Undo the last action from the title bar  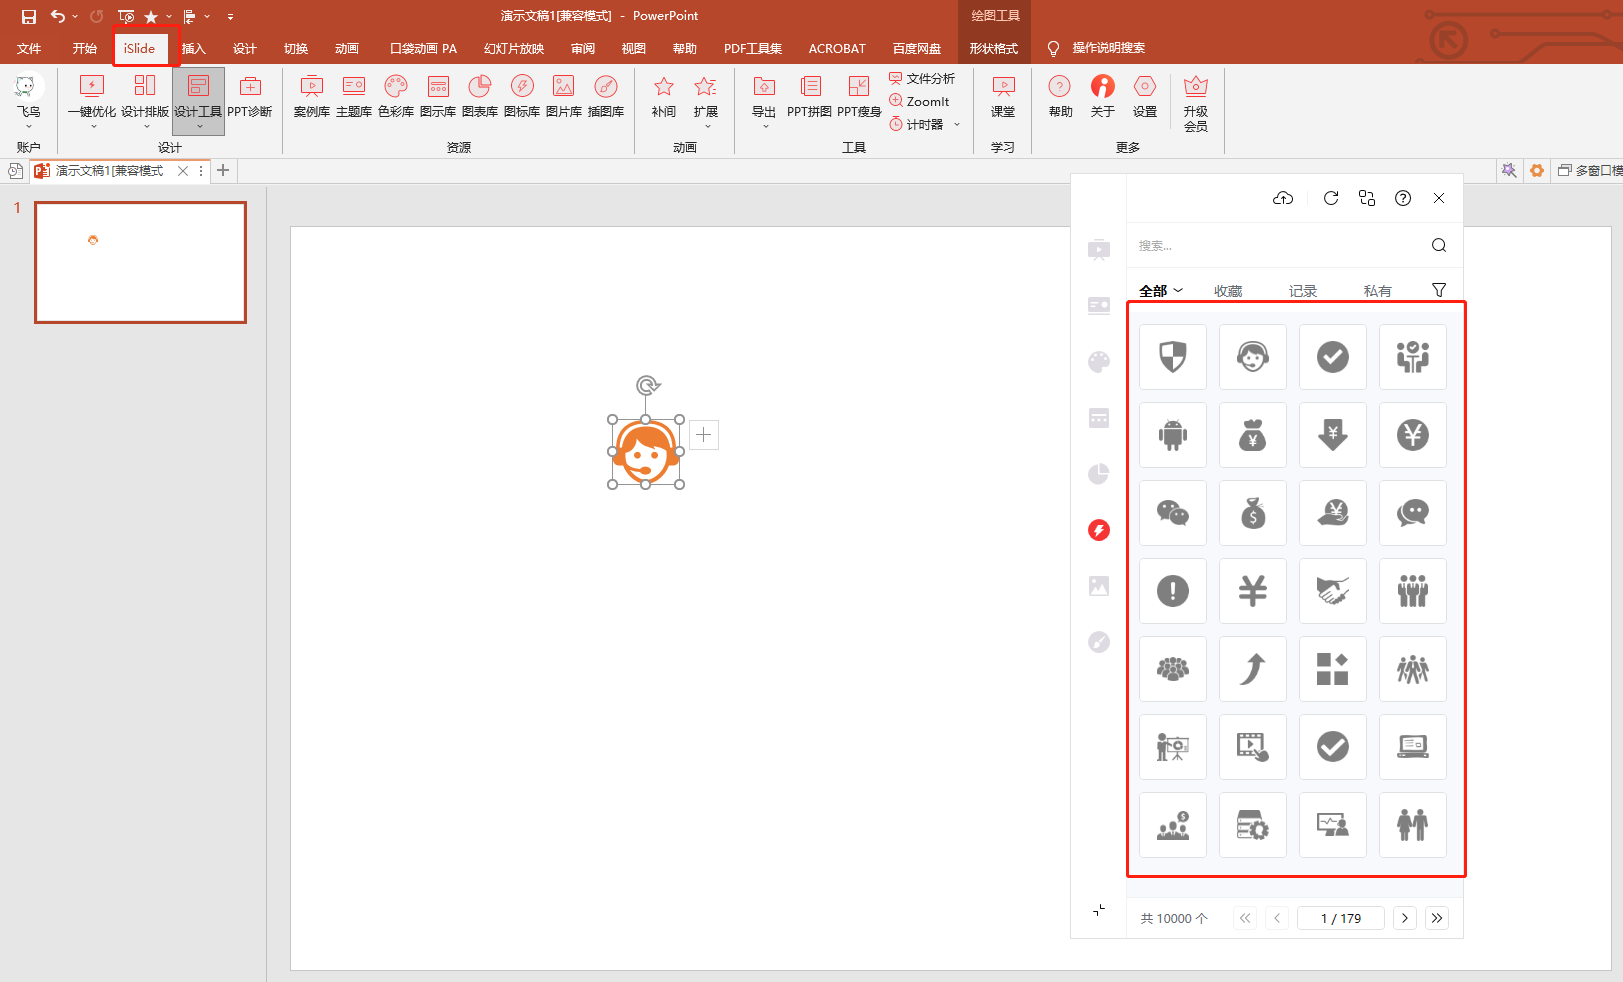click(57, 16)
